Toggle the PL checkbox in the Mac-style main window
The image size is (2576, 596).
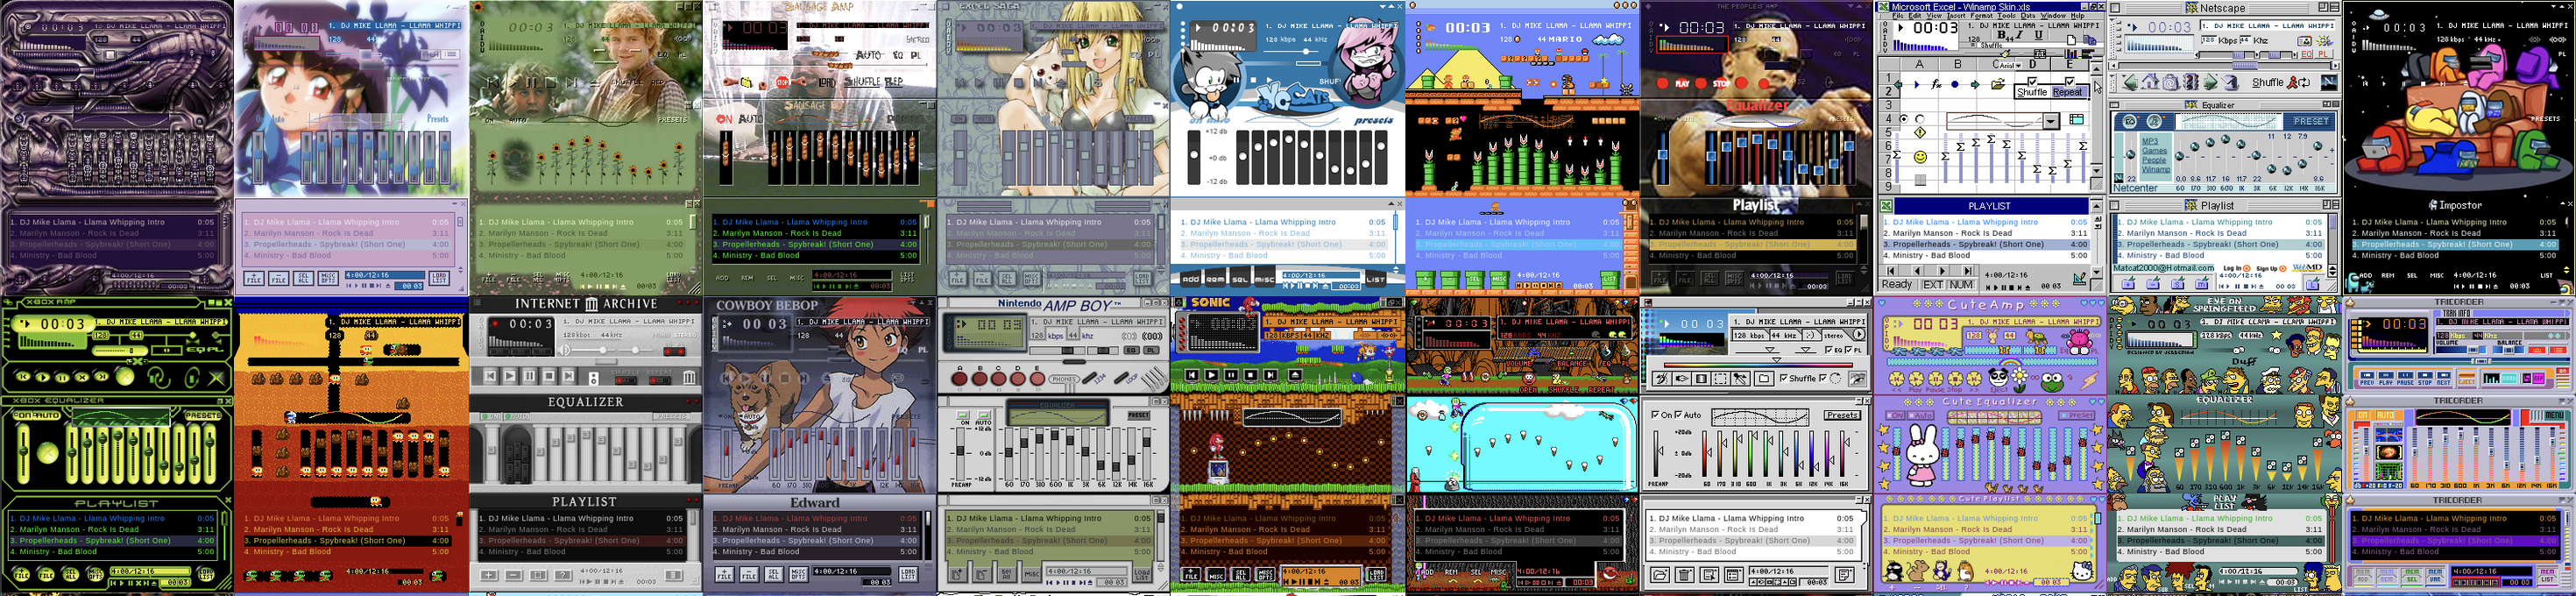click(1849, 349)
